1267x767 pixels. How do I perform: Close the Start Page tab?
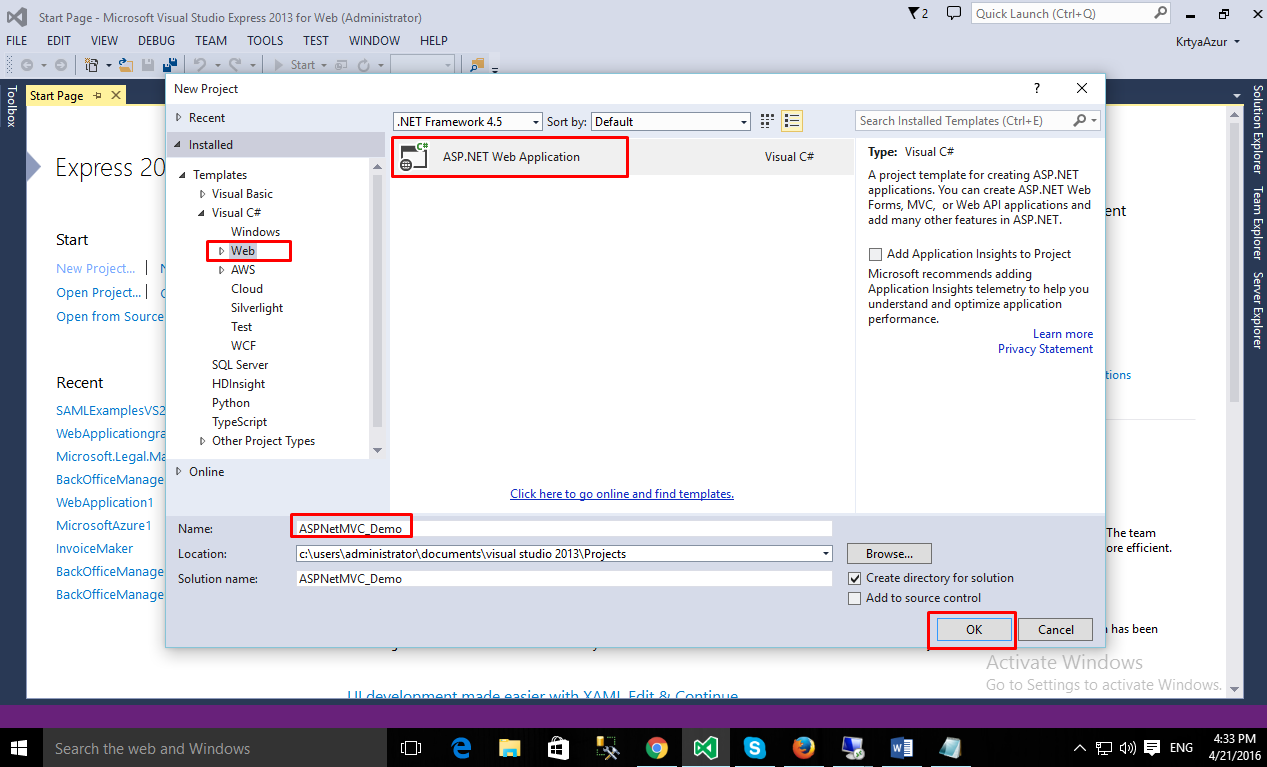point(115,96)
